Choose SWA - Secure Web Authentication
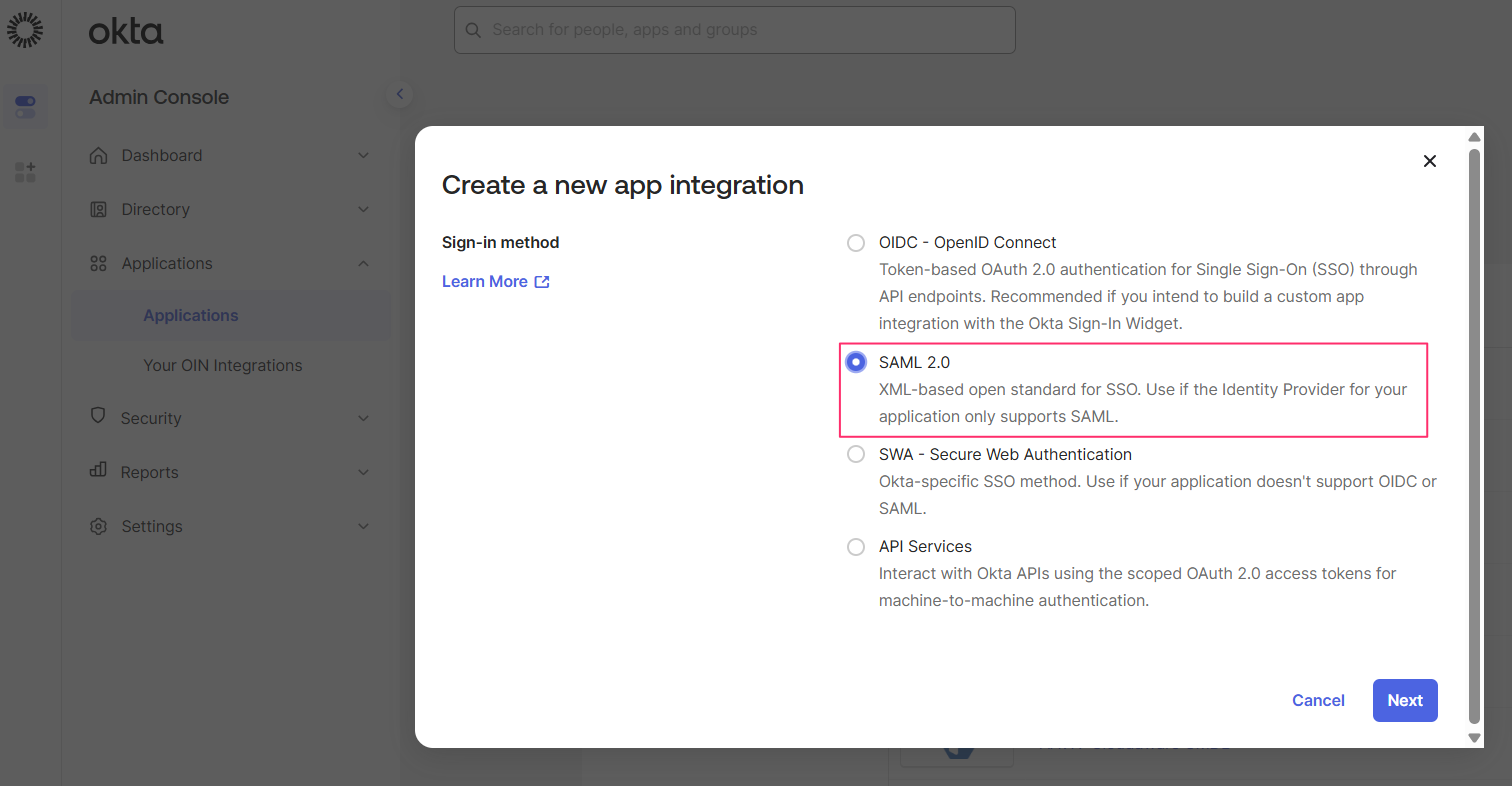 855,453
